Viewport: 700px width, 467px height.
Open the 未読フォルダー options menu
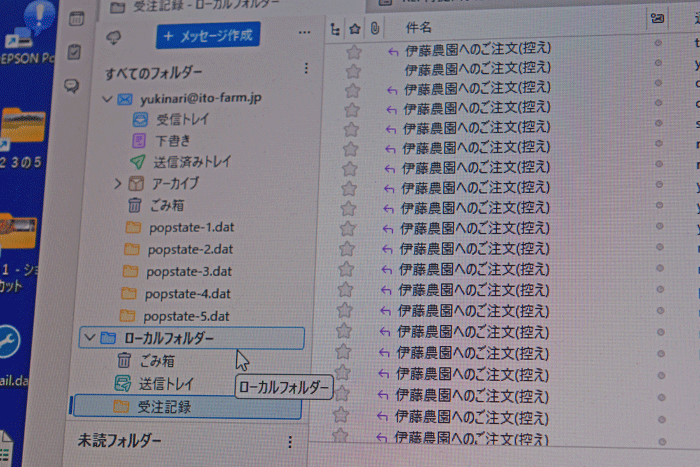tap(290, 441)
